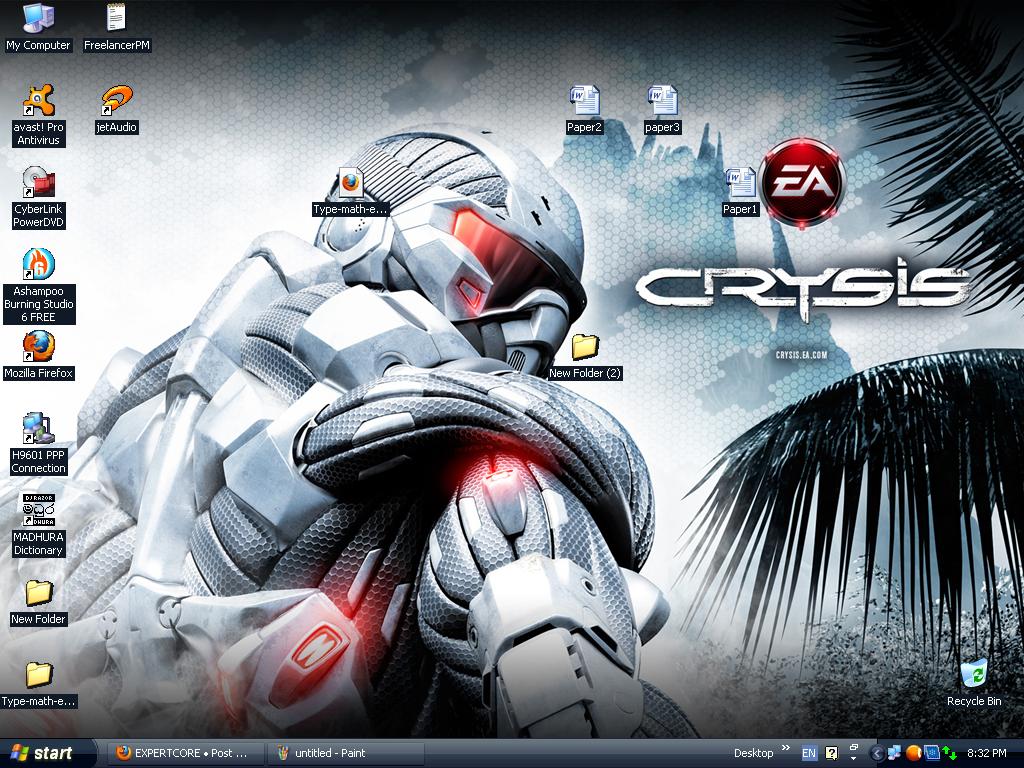Viewport: 1024px width, 768px height.
Task: Open the MADHURA Dictionary shortcut
Action: point(38,510)
